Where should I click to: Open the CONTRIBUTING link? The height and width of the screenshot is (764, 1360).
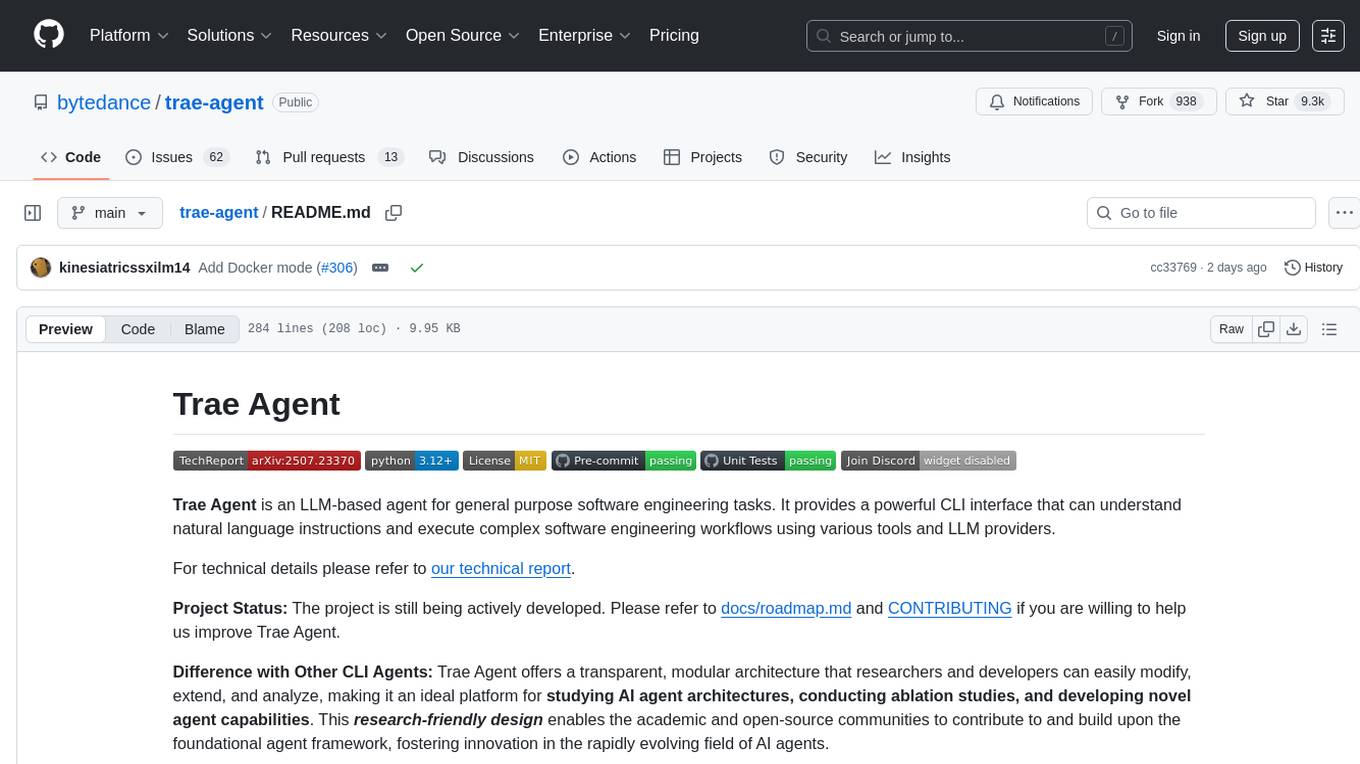tap(950, 608)
